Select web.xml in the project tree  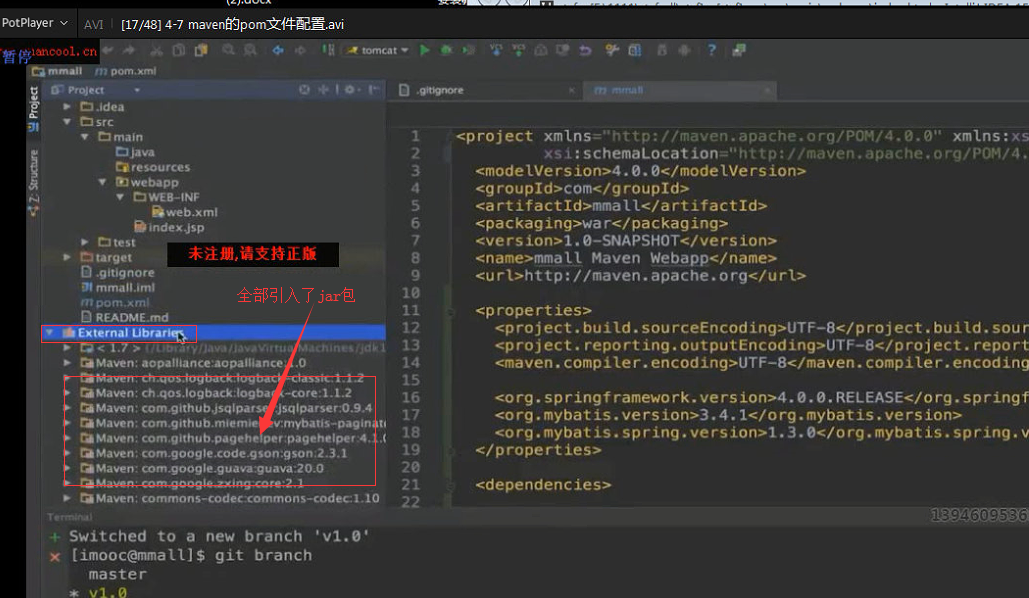[x=184, y=212]
